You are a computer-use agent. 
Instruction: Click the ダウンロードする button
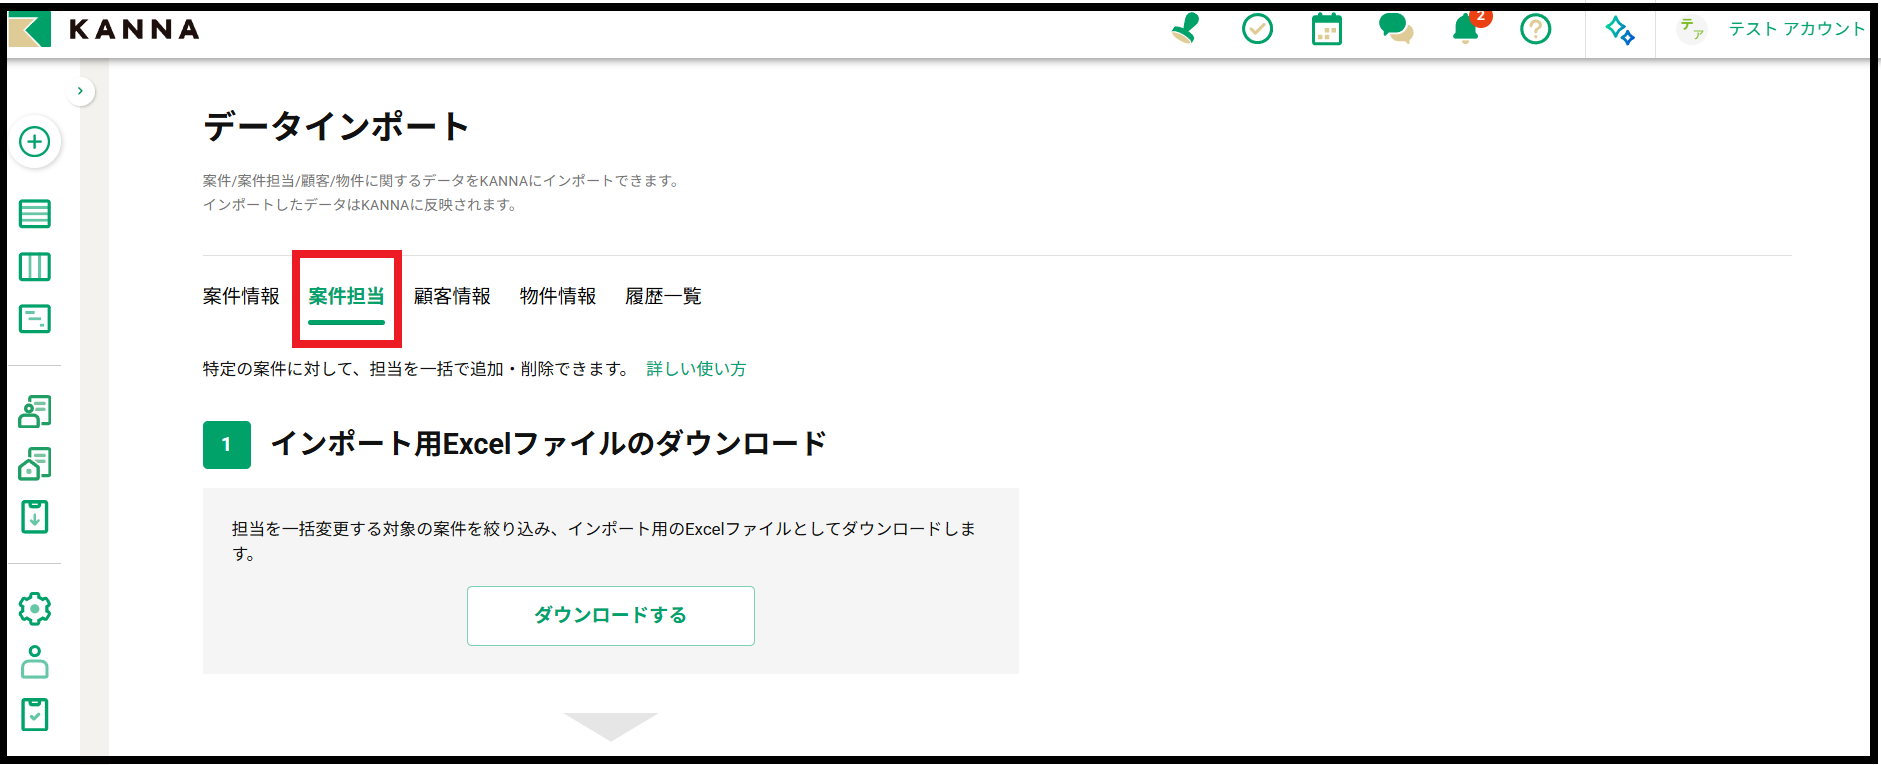click(610, 615)
